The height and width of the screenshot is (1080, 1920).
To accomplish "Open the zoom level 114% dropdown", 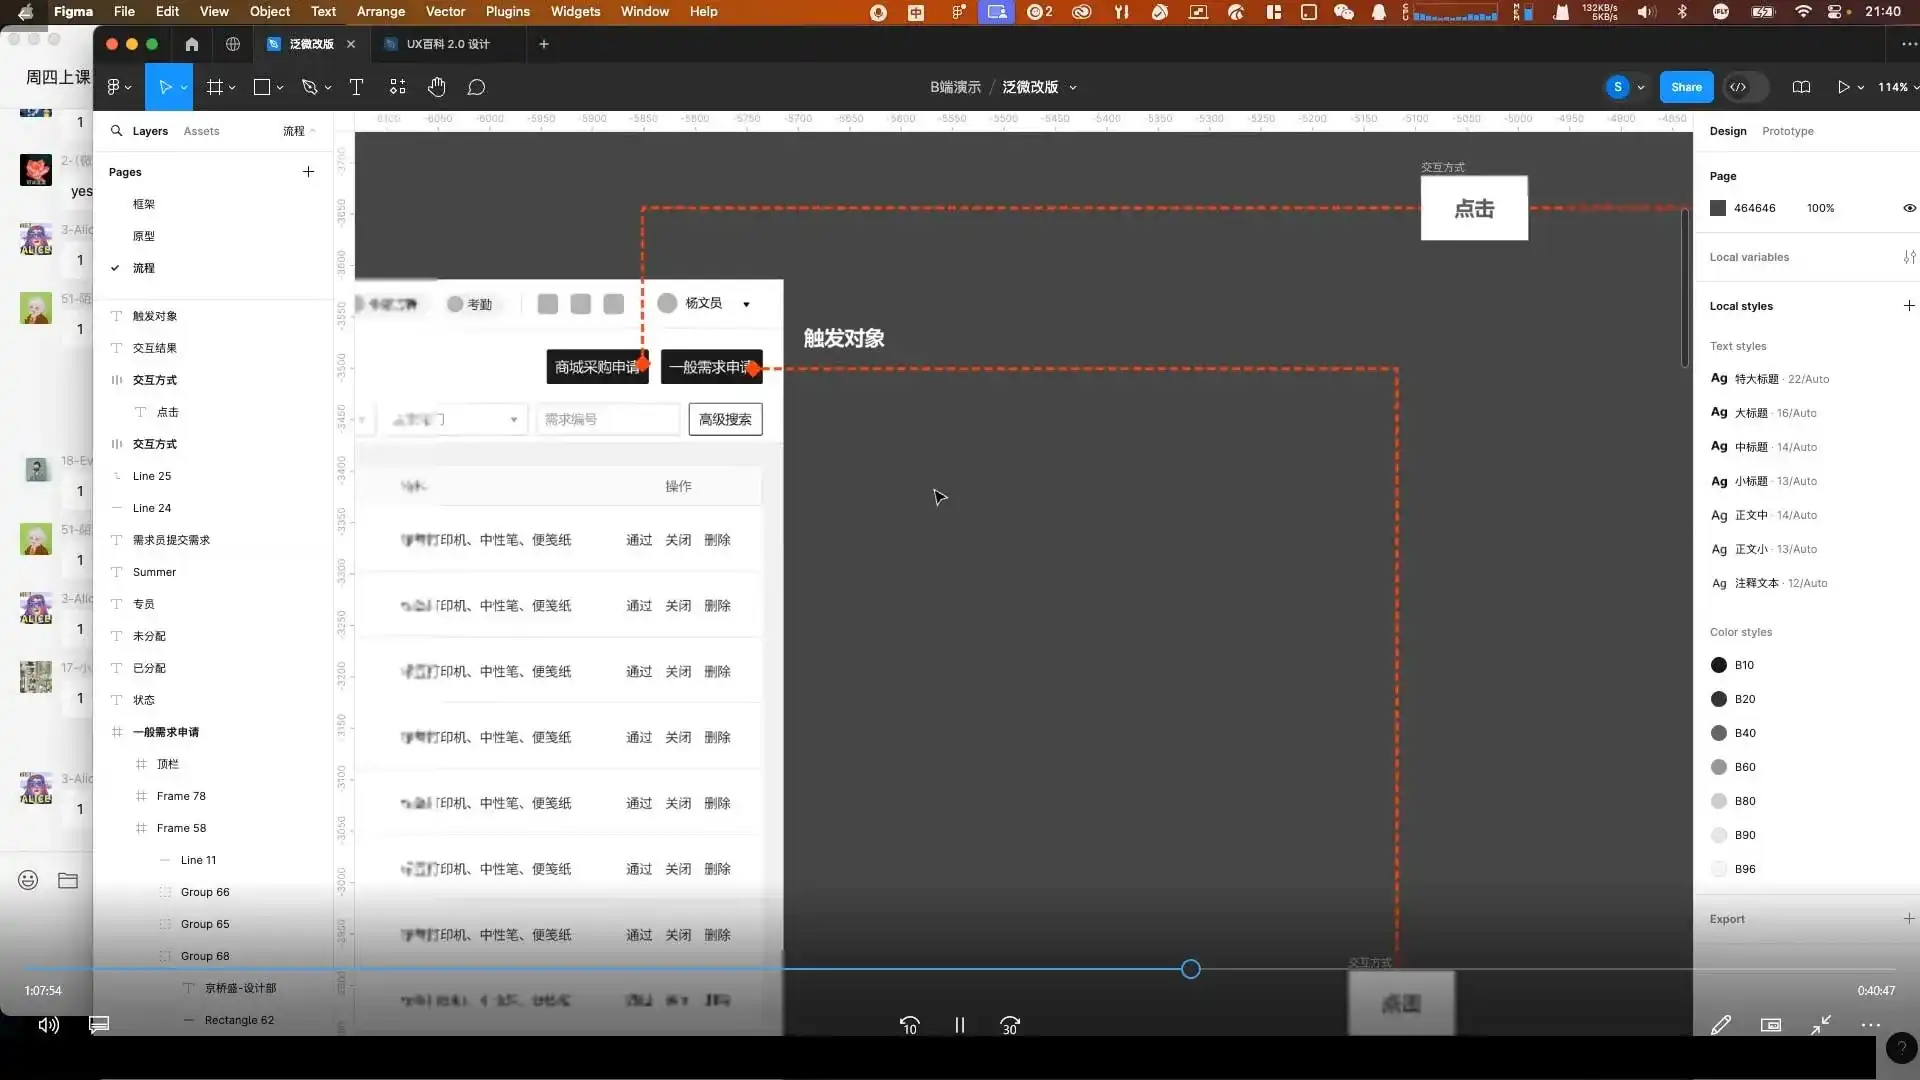I will [x=1897, y=87].
